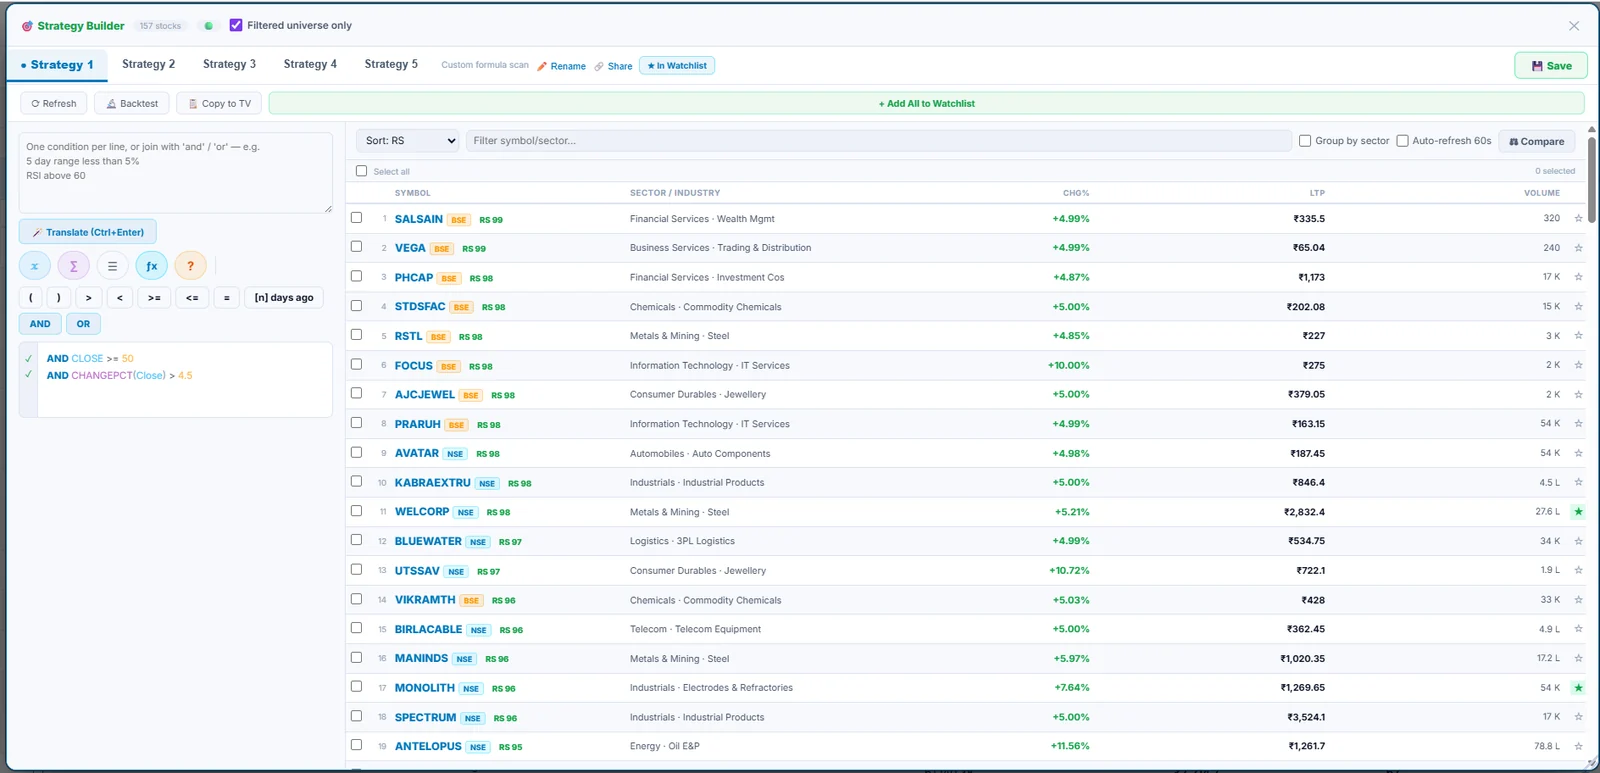Star the FOCUS row watchlist icon

[x=1579, y=365]
